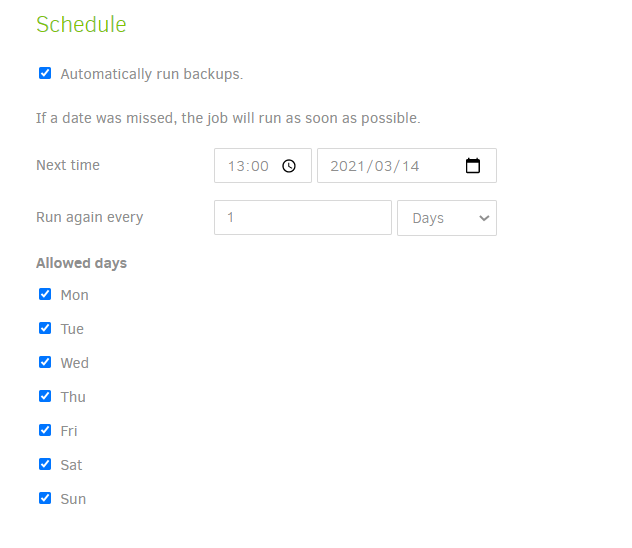
Task: Uncheck the Thu allowed day
Action: tap(45, 396)
